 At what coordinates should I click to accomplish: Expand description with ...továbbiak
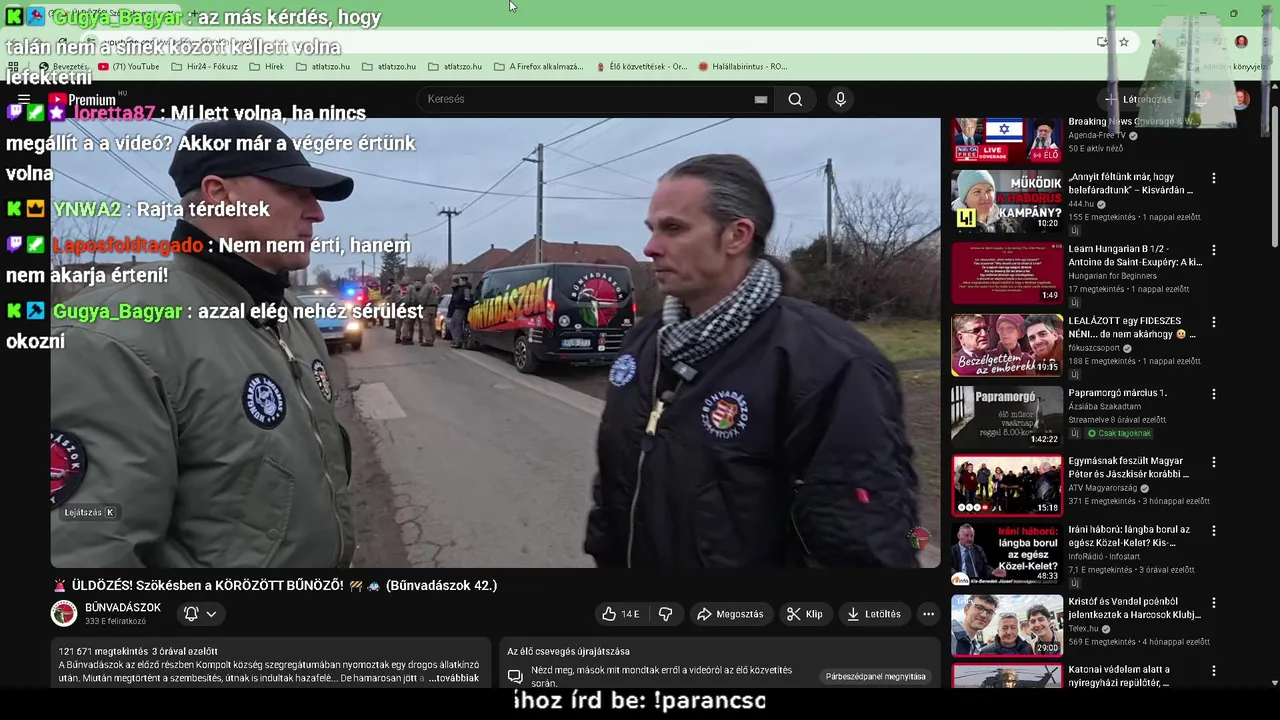pyautogui.click(x=454, y=678)
